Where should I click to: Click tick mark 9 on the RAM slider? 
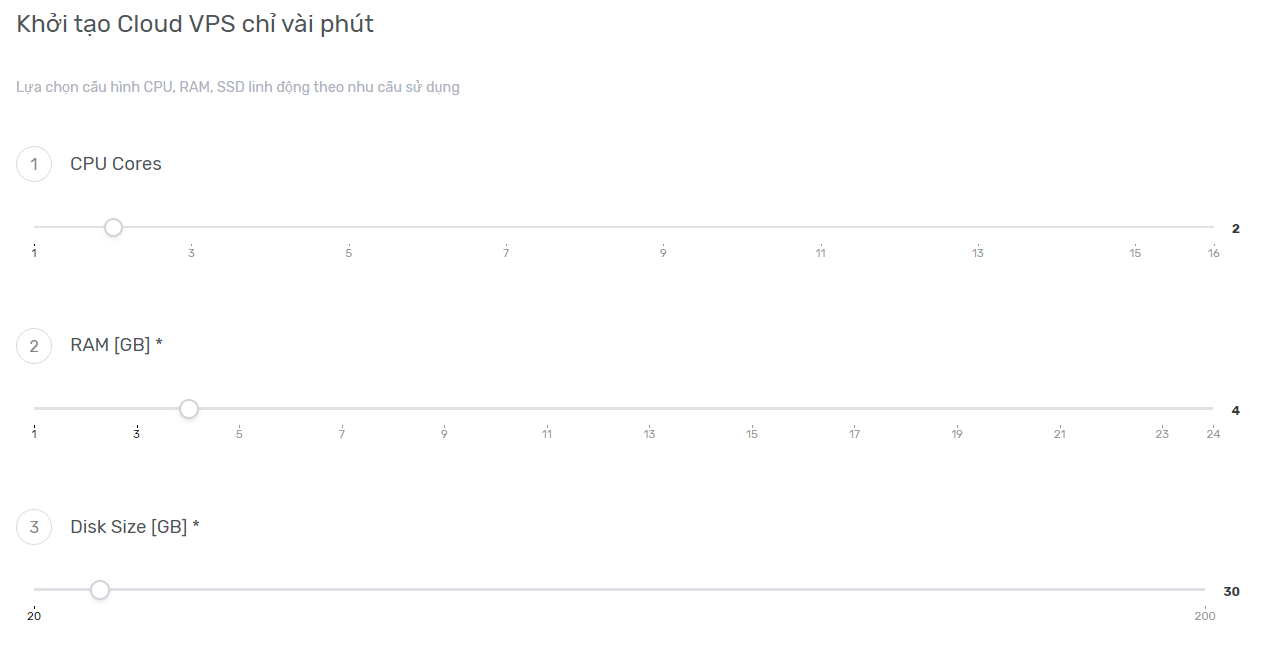444,434
